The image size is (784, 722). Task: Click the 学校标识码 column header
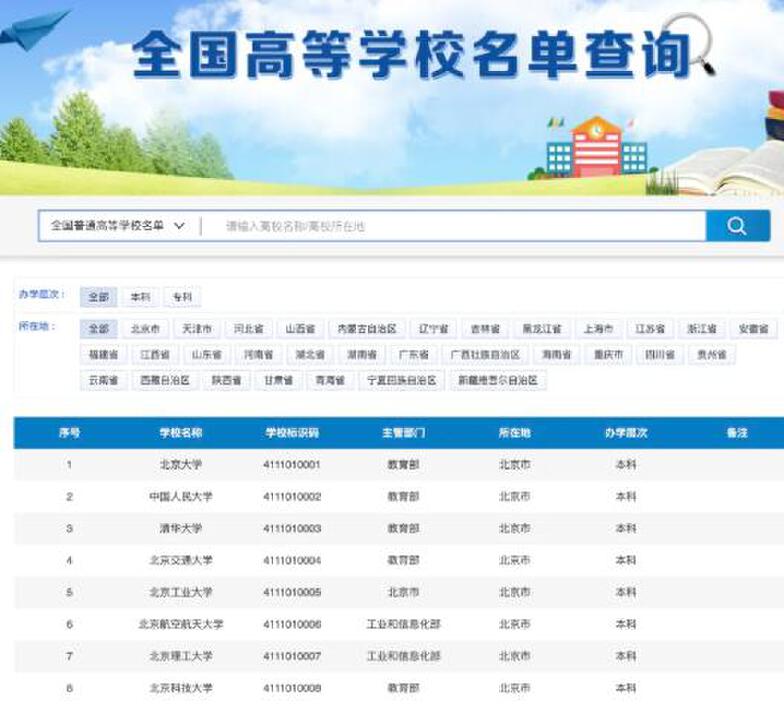tap(292, 433)
